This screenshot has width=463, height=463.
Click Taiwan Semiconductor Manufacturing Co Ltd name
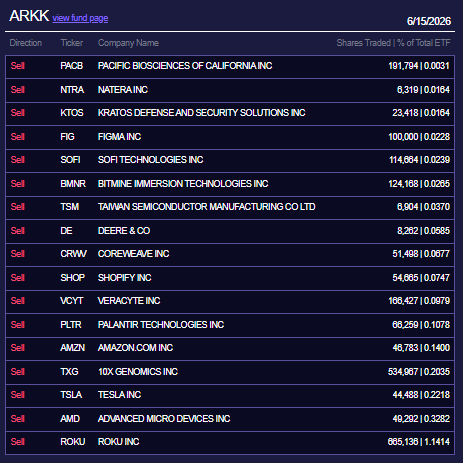[x=206, y=207]
